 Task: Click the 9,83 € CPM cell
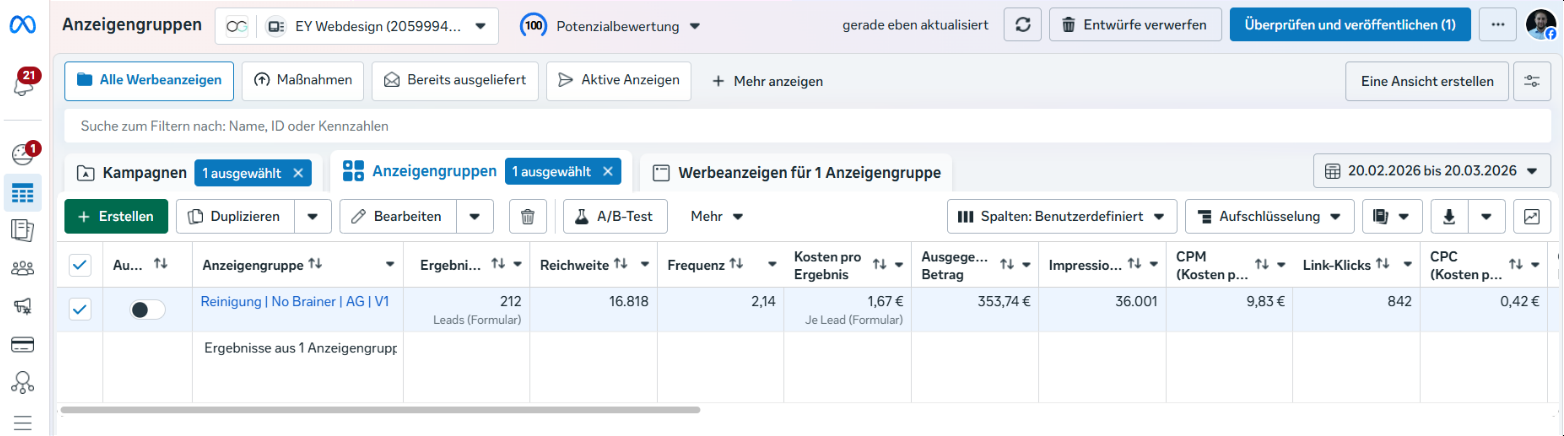[x=1229, y=310]
